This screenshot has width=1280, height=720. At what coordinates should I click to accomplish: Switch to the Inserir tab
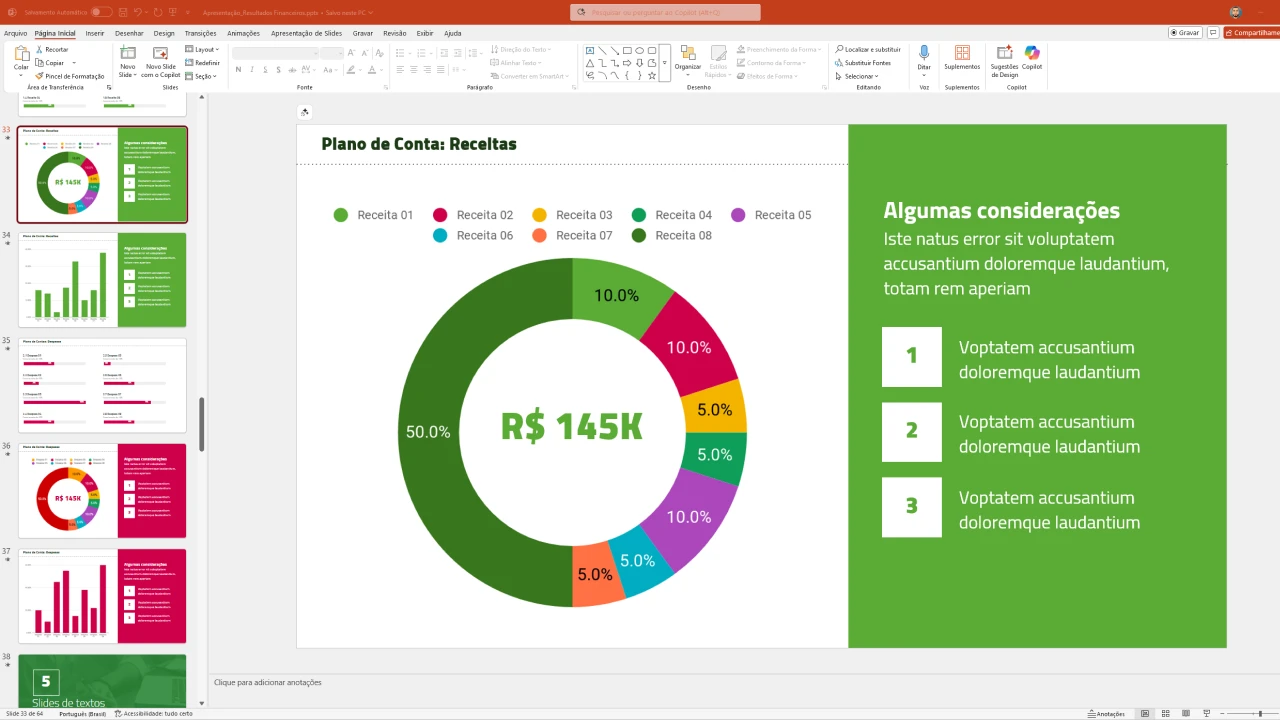point(95,33)
